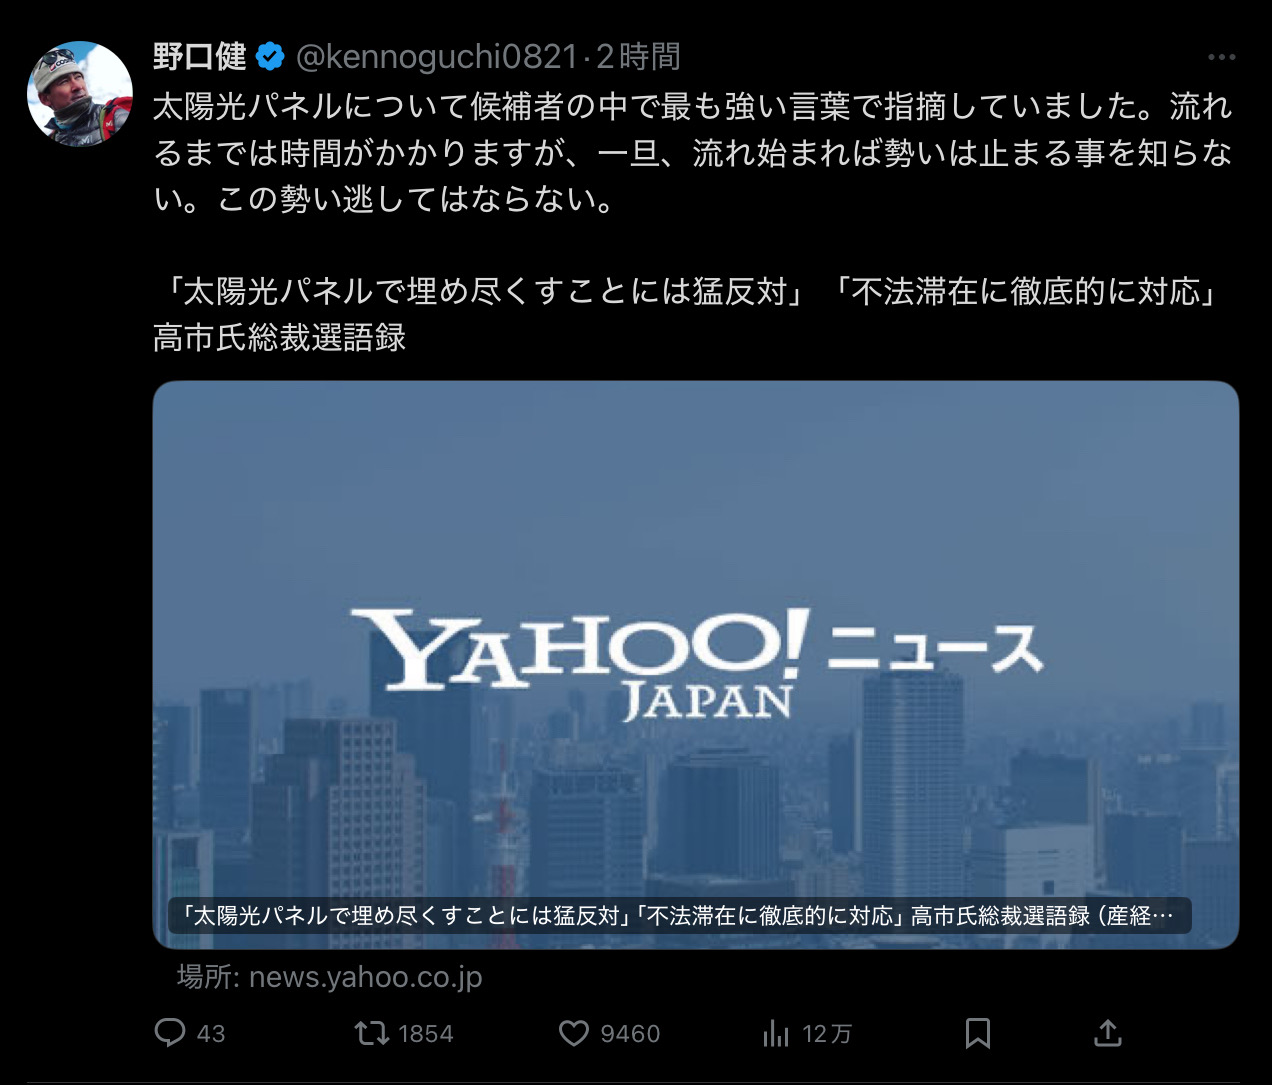
Task: Click the reply speech bubble icon
Action: 170,1032
